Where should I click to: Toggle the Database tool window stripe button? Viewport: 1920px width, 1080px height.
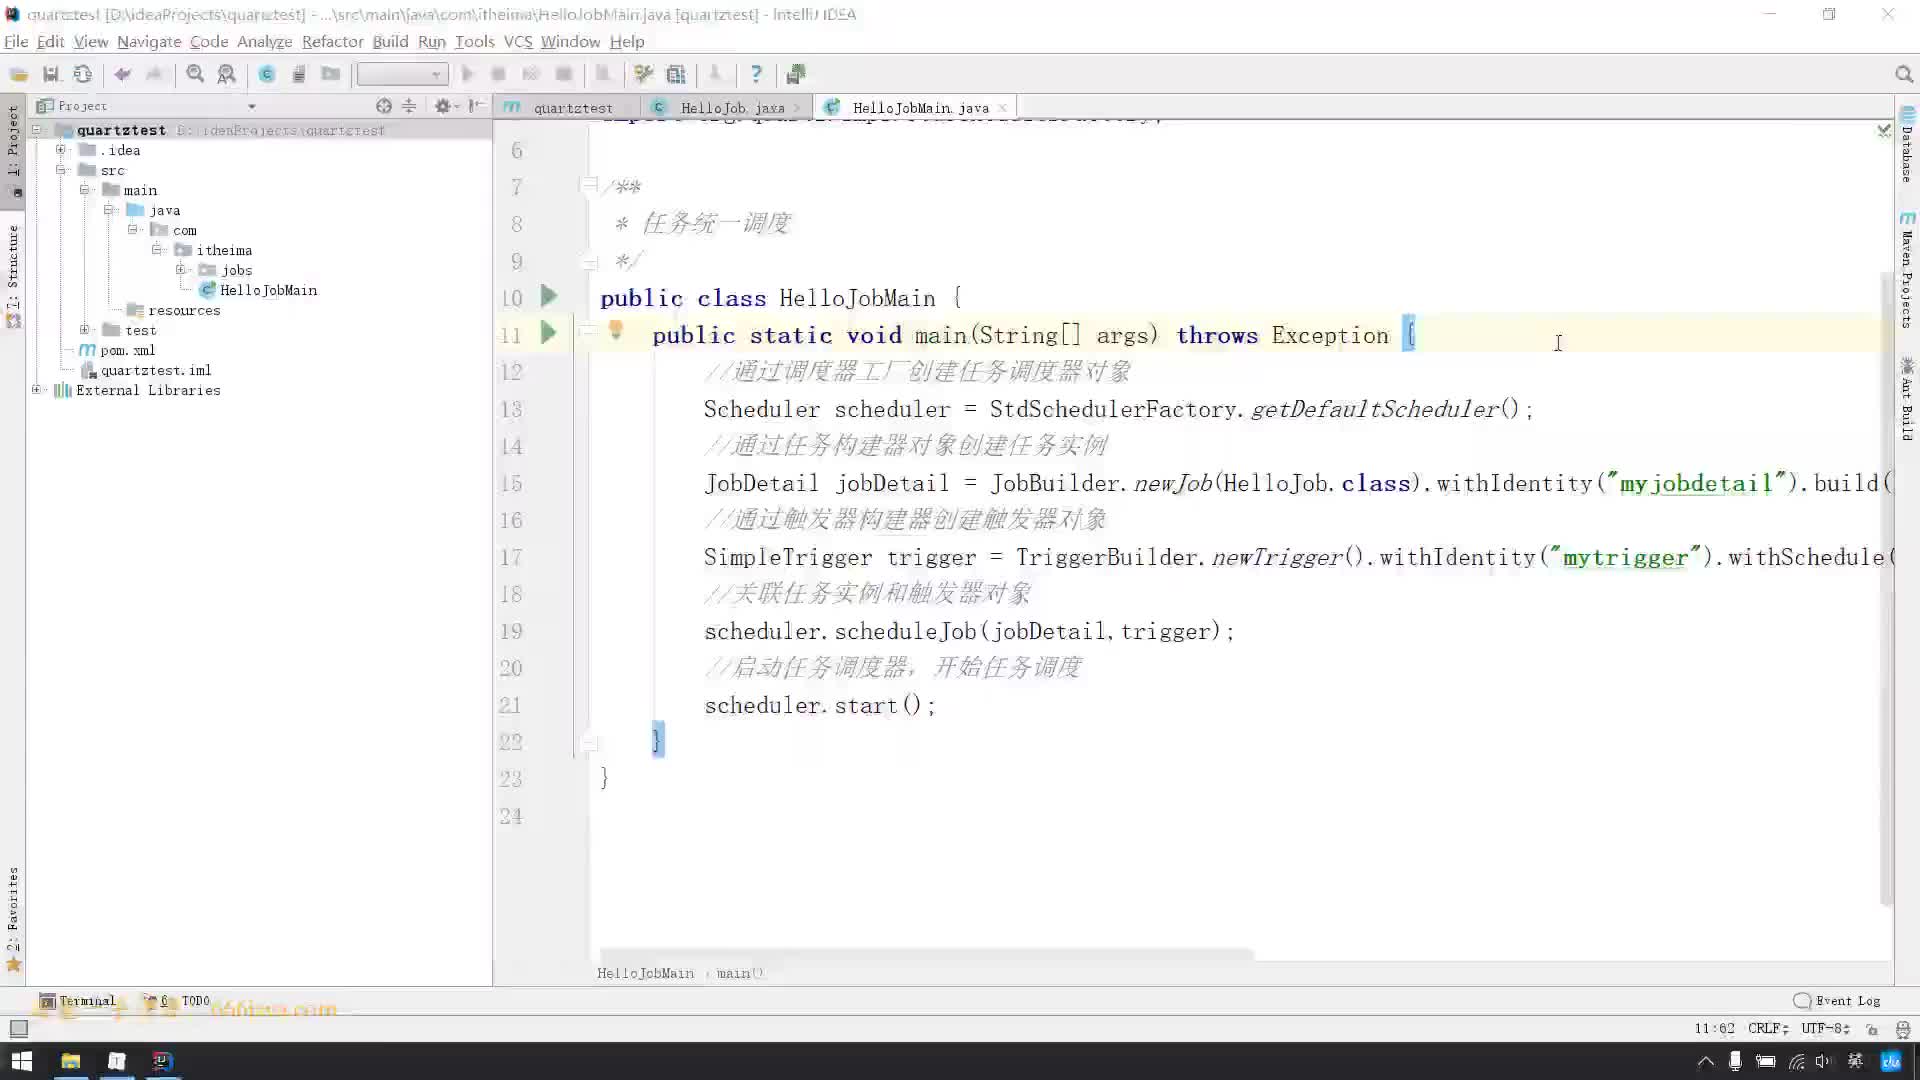click(1907, 145)
